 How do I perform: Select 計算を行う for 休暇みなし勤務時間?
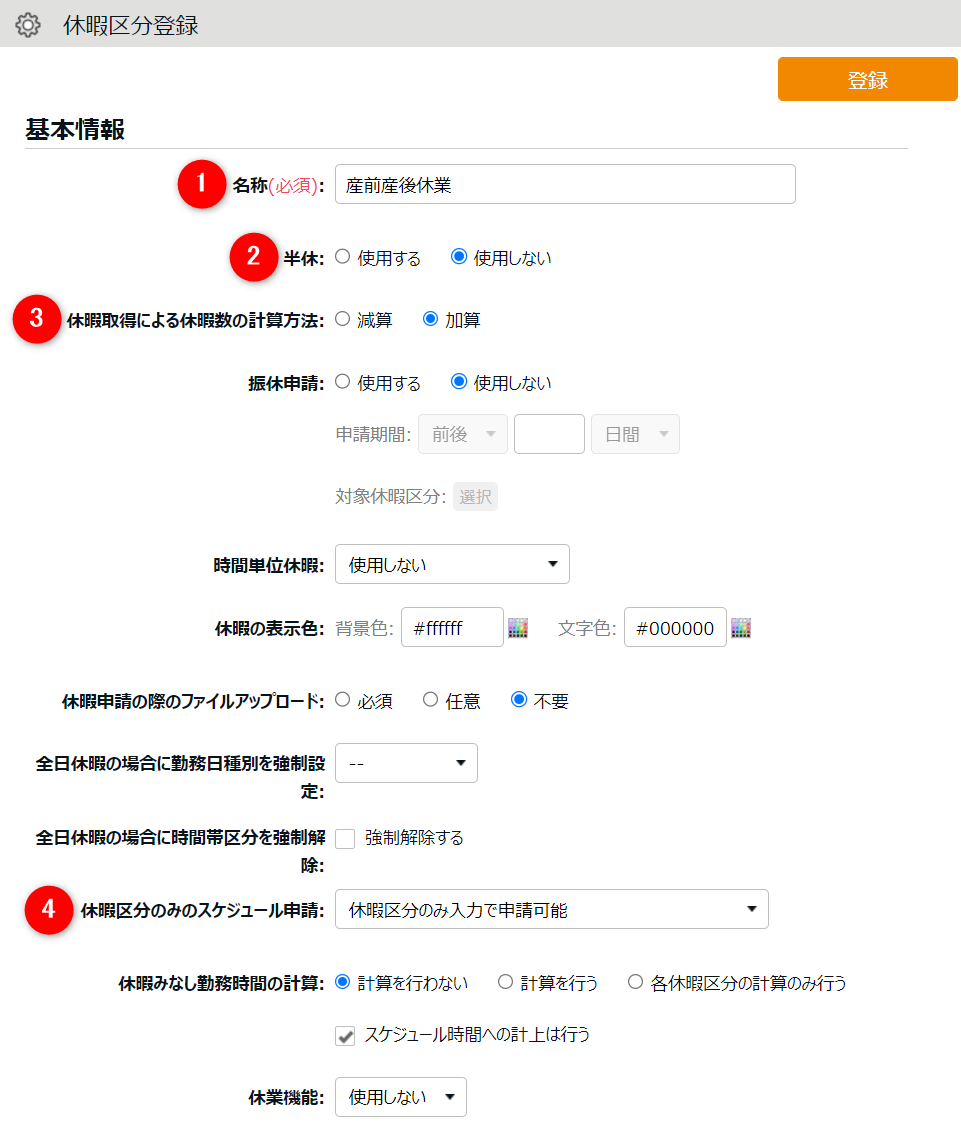coord(505,982)
